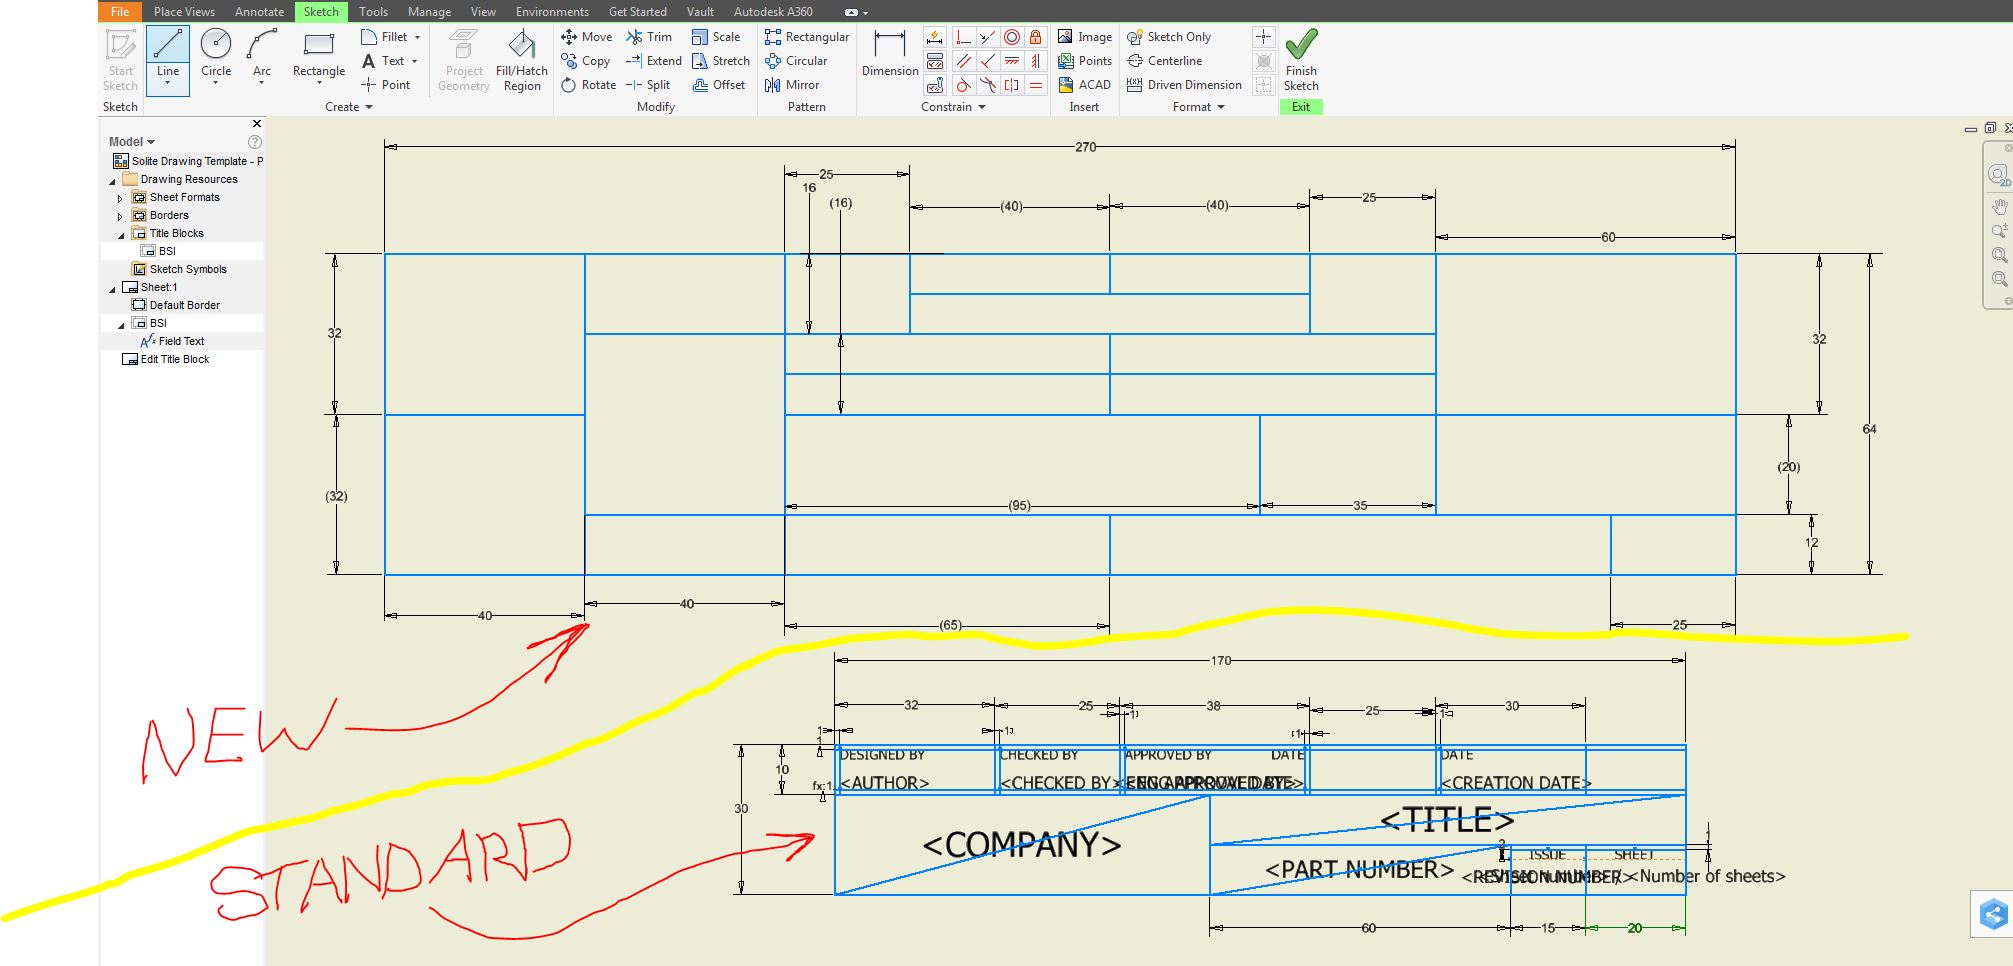Open the Rectangle tool dropdown
Viewport: 2013px width, 966px height.
pos(318,84)
